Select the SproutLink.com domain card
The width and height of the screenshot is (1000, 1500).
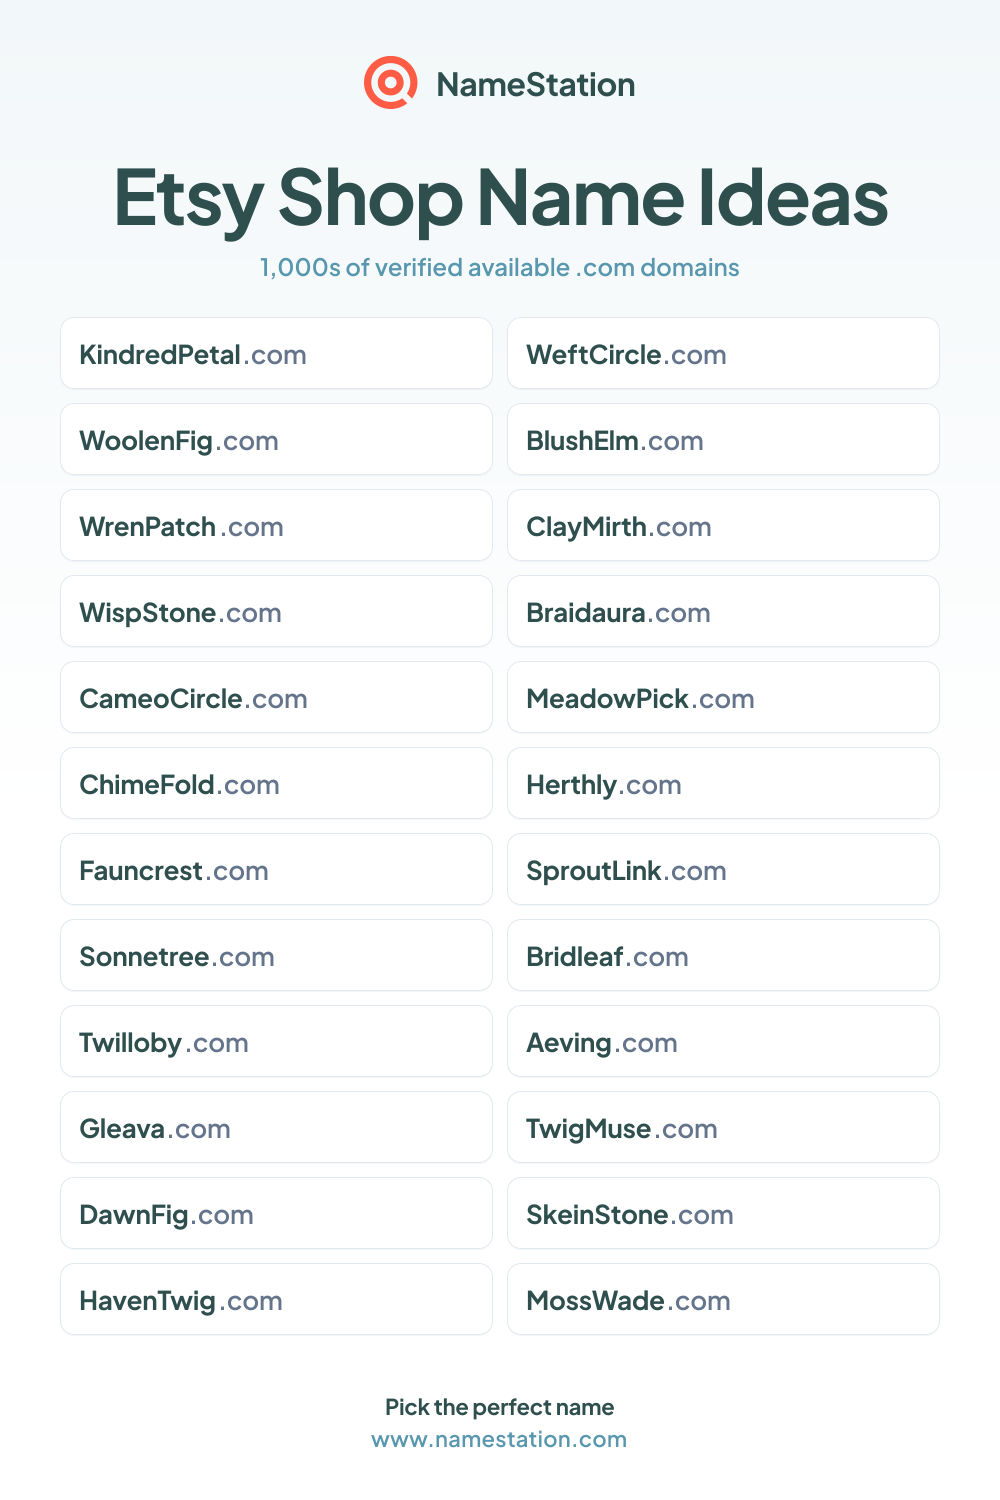click(723, 869)
